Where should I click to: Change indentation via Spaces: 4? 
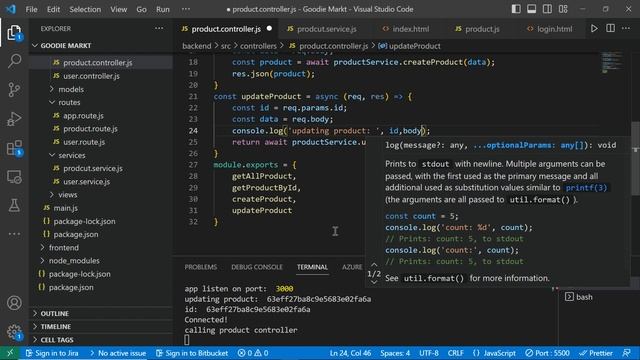(395, 353)
